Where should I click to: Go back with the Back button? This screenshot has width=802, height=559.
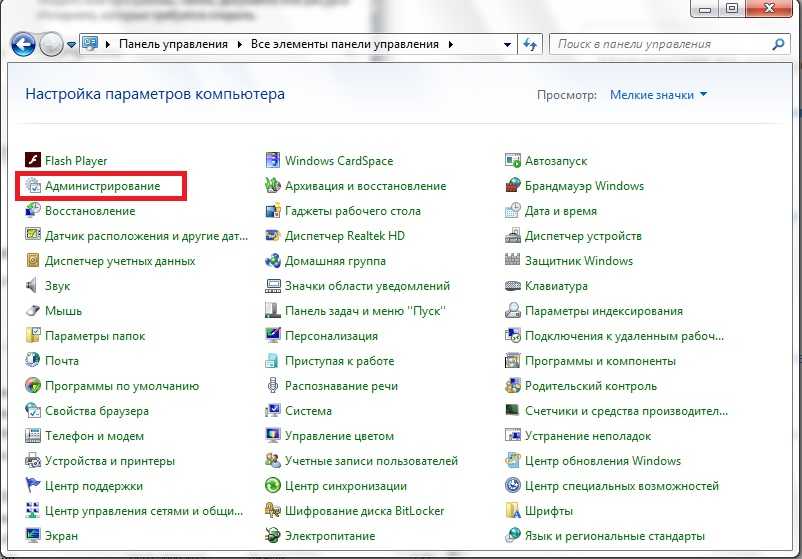23,44
